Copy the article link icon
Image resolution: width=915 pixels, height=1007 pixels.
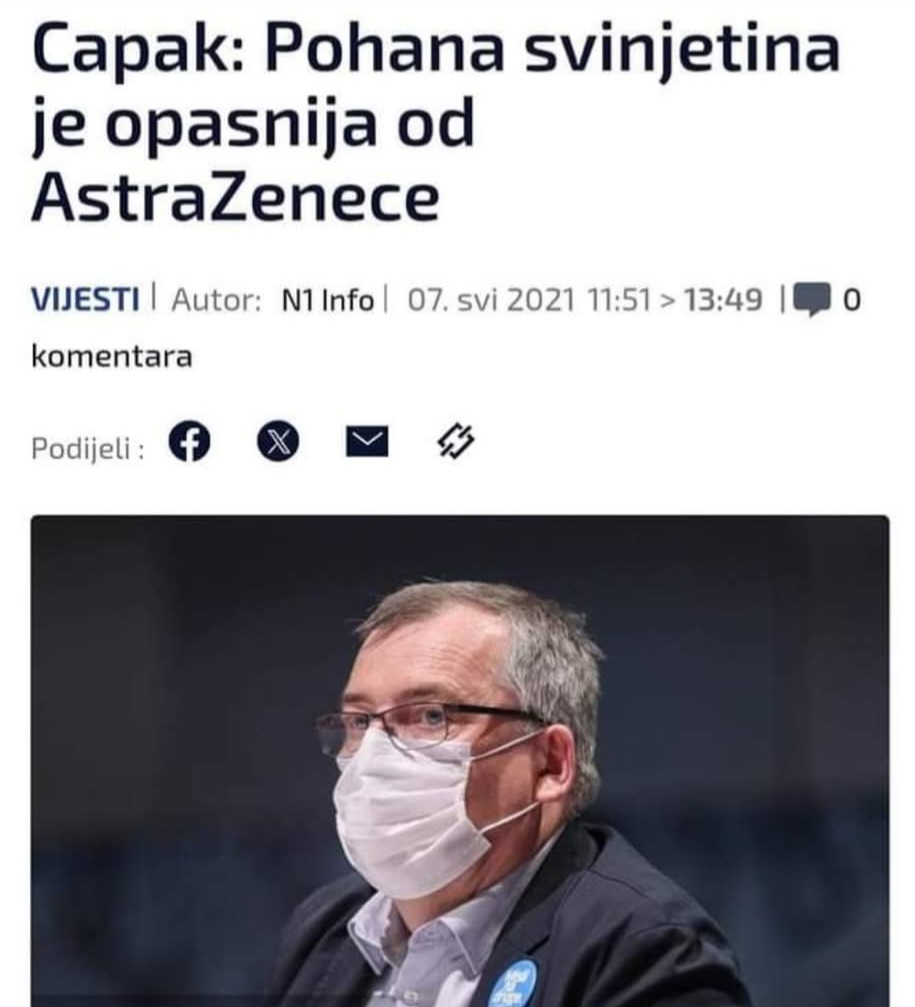(x=456, y=441)
